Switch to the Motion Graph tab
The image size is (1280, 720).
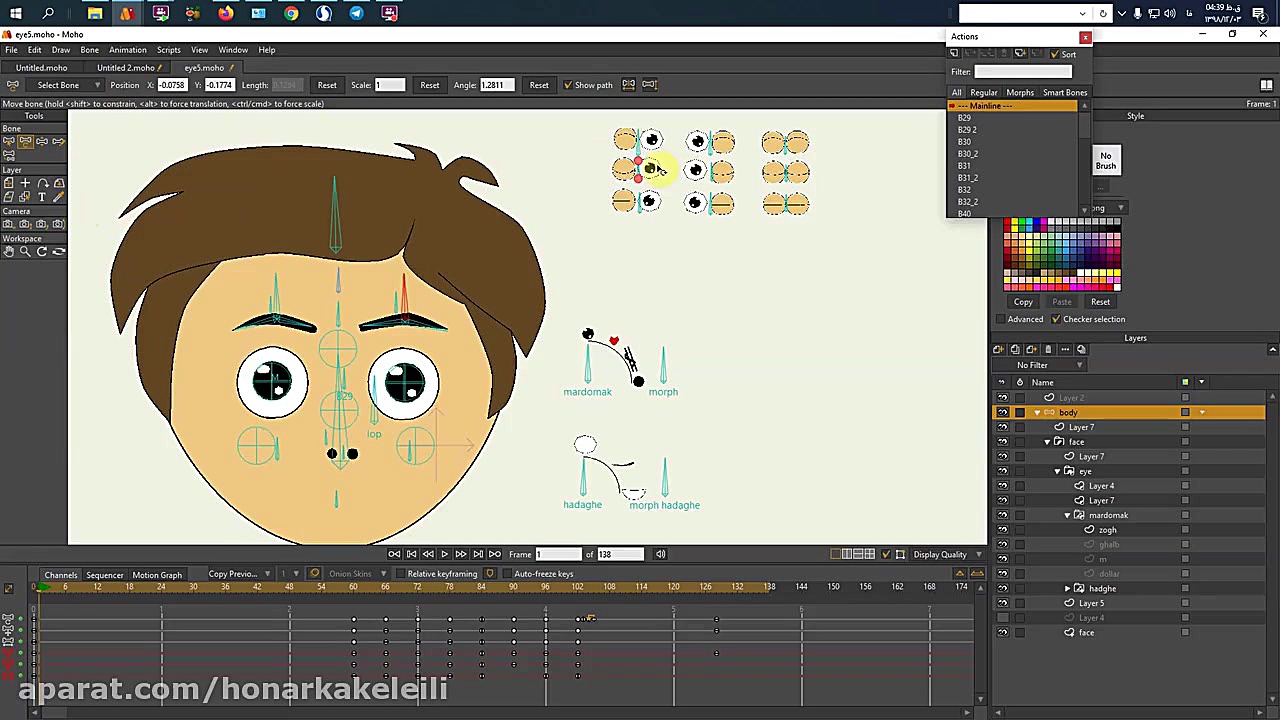(157, 575)
